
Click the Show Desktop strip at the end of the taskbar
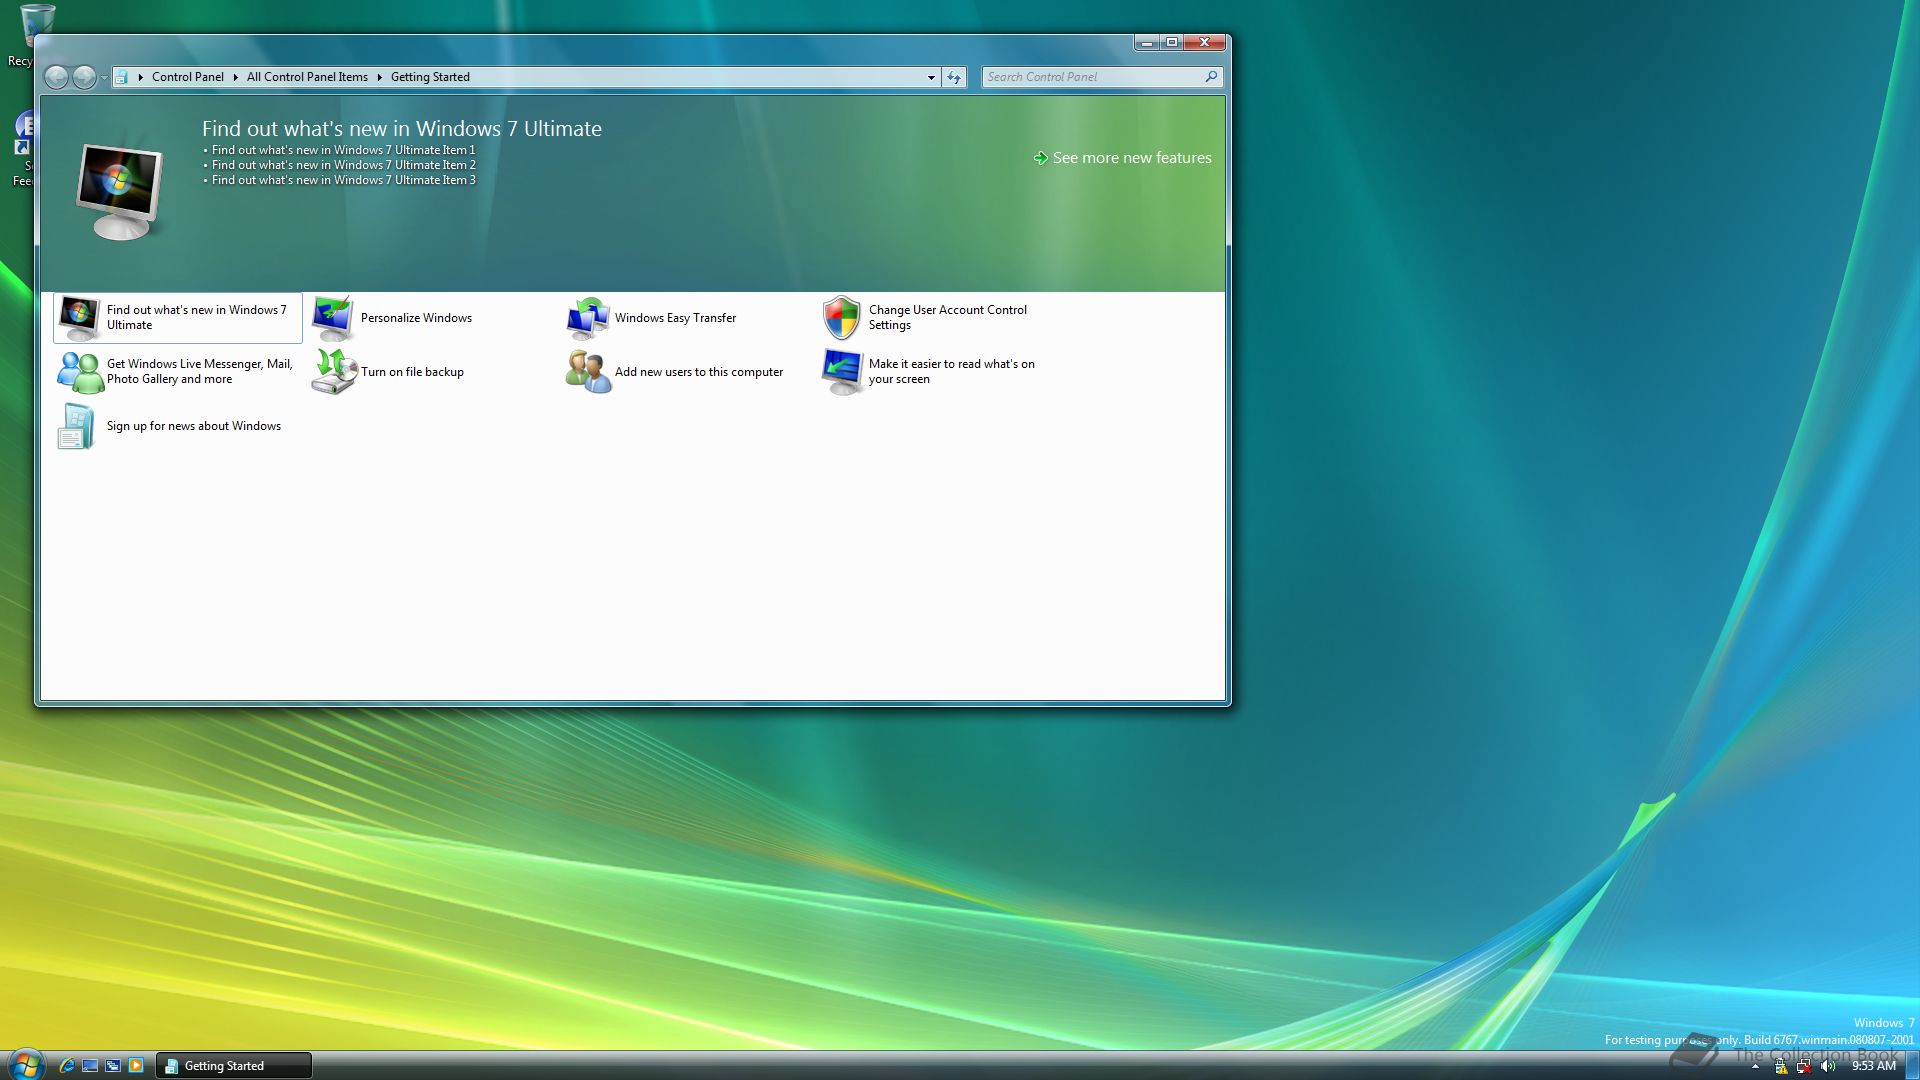point(1911,1066)
